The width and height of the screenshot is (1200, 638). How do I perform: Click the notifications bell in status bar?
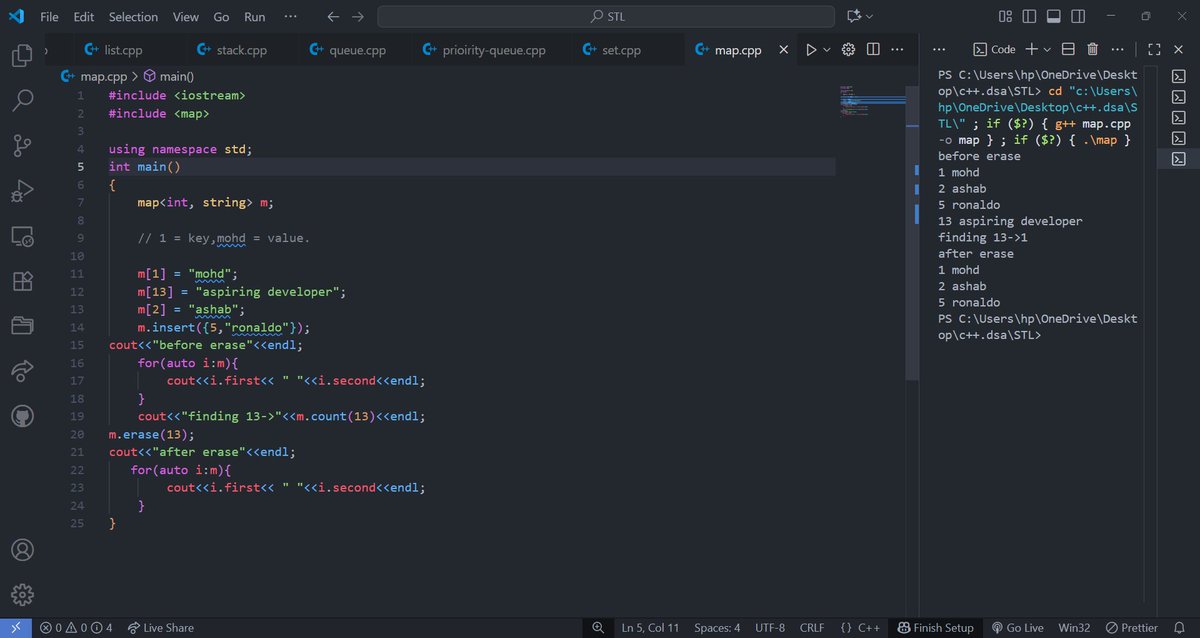[1179, 627]
